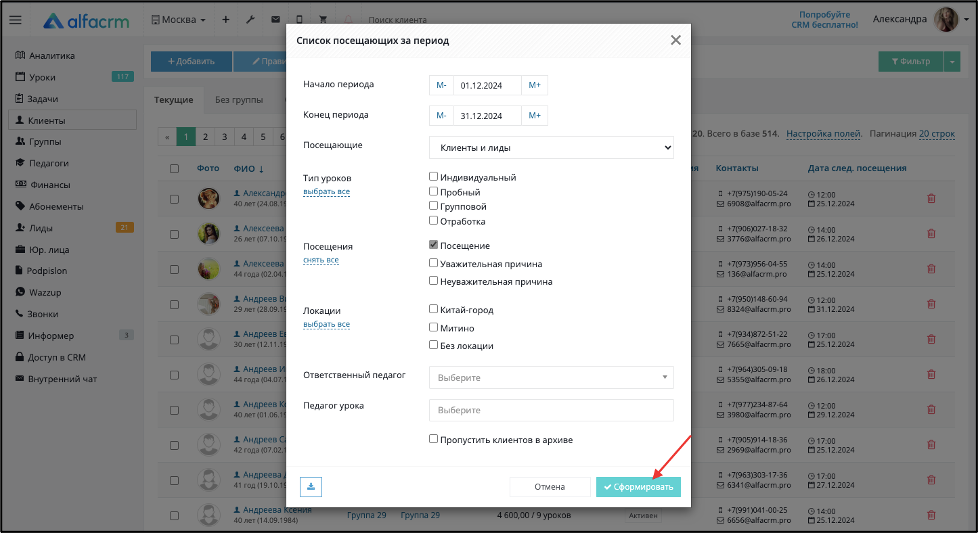Viewport: 979px width, 533px height.
Task: Enable the Индивидуальный lesson type checkbox
Action: pyautogui.click(x=433, y=177)
